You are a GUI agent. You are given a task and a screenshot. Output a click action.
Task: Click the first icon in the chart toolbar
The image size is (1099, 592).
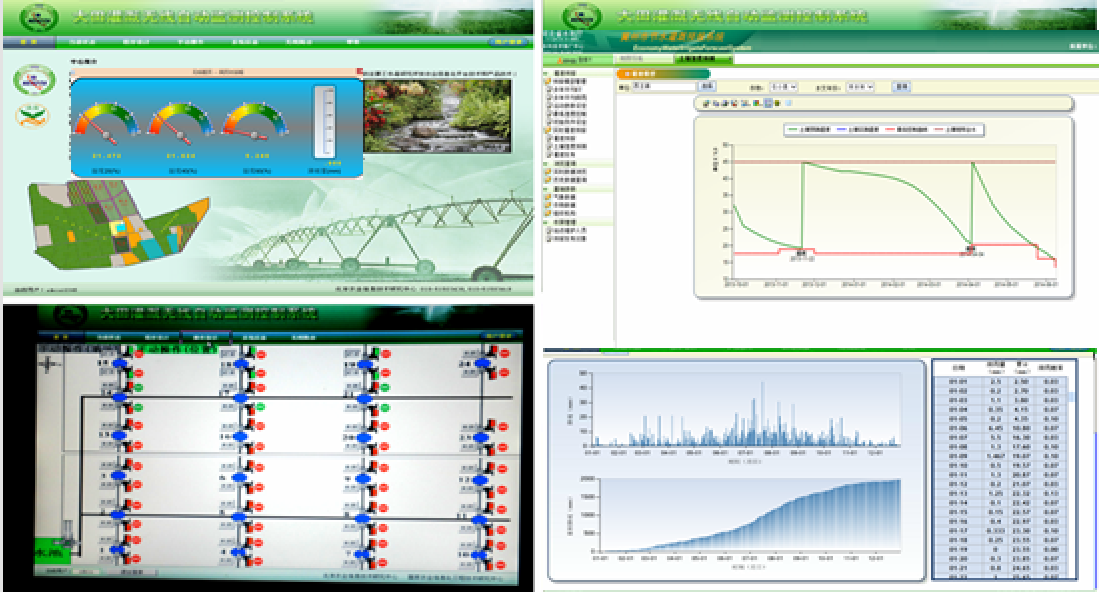click(x=706, y=103)
